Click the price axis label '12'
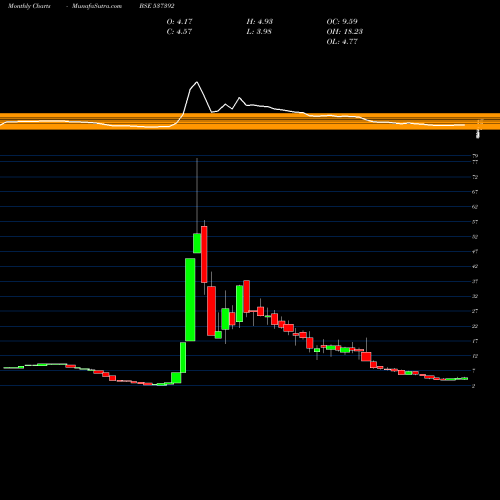 (475, 356)
